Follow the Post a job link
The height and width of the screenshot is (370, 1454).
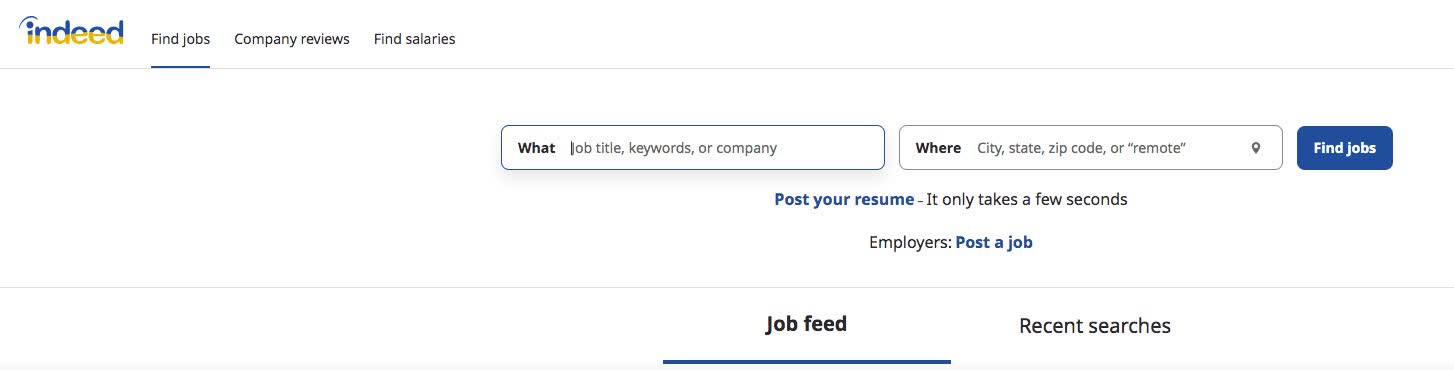click(994, 242)
